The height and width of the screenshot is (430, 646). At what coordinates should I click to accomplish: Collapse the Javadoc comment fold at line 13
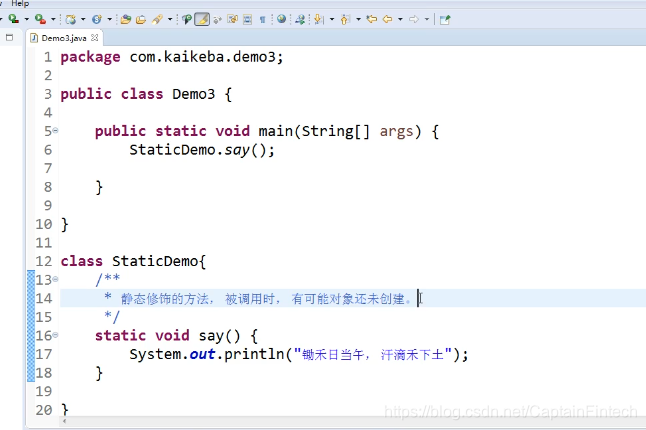tap(55, 279)
